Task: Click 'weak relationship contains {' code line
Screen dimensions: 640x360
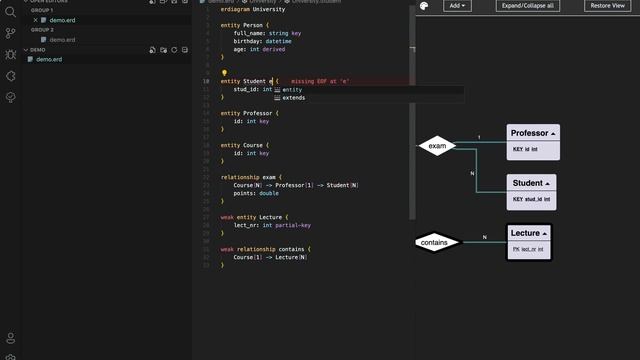Action: pyautogui.click(x=265, y=249)
